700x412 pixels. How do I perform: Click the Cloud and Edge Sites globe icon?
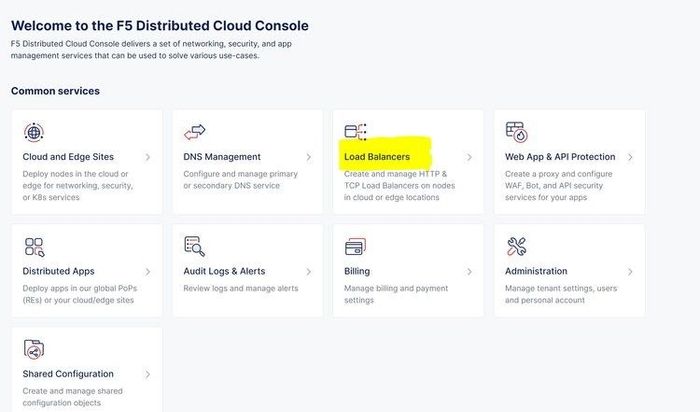click(33, 132)
